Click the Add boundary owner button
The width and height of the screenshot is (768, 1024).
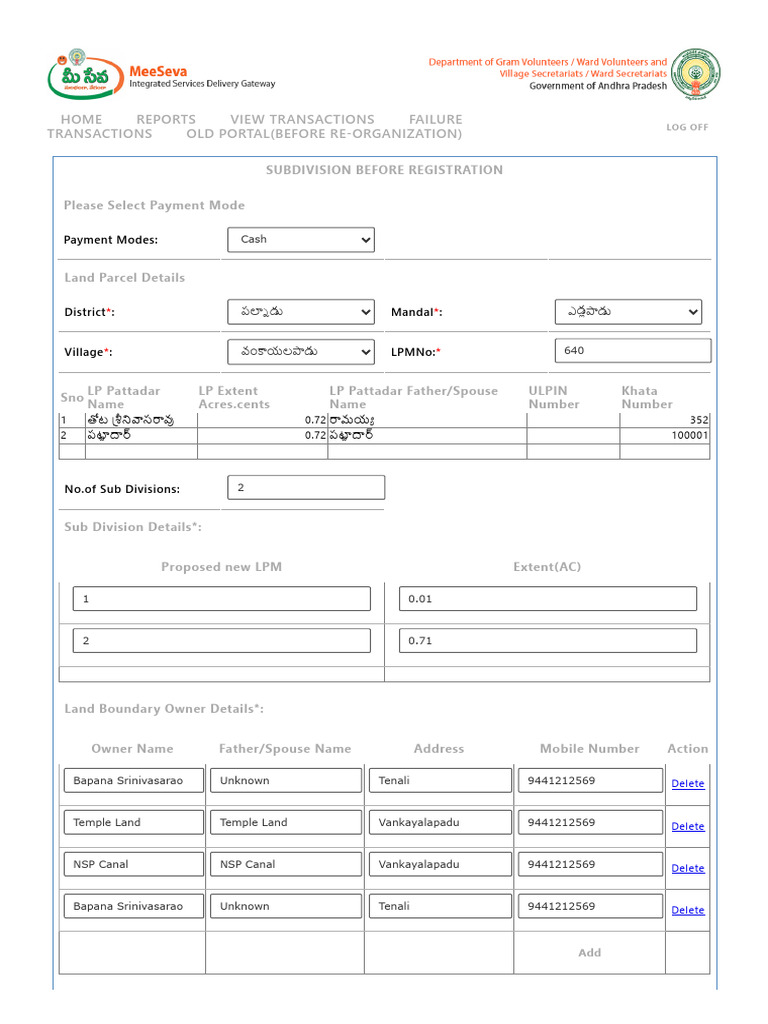[x=589, y=953]
